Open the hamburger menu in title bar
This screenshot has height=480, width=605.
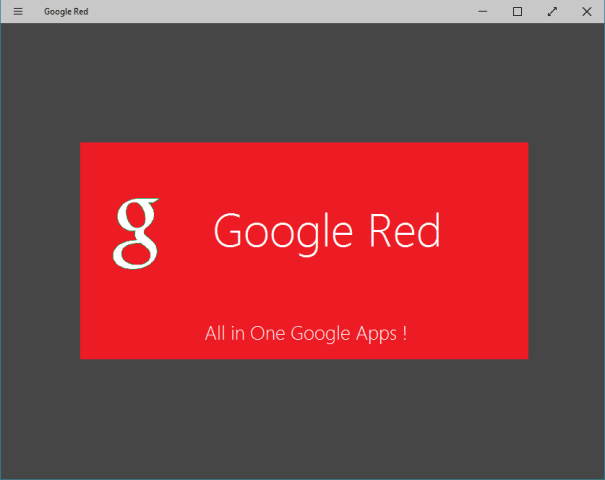pyautogui.click(x=18, y=12)
